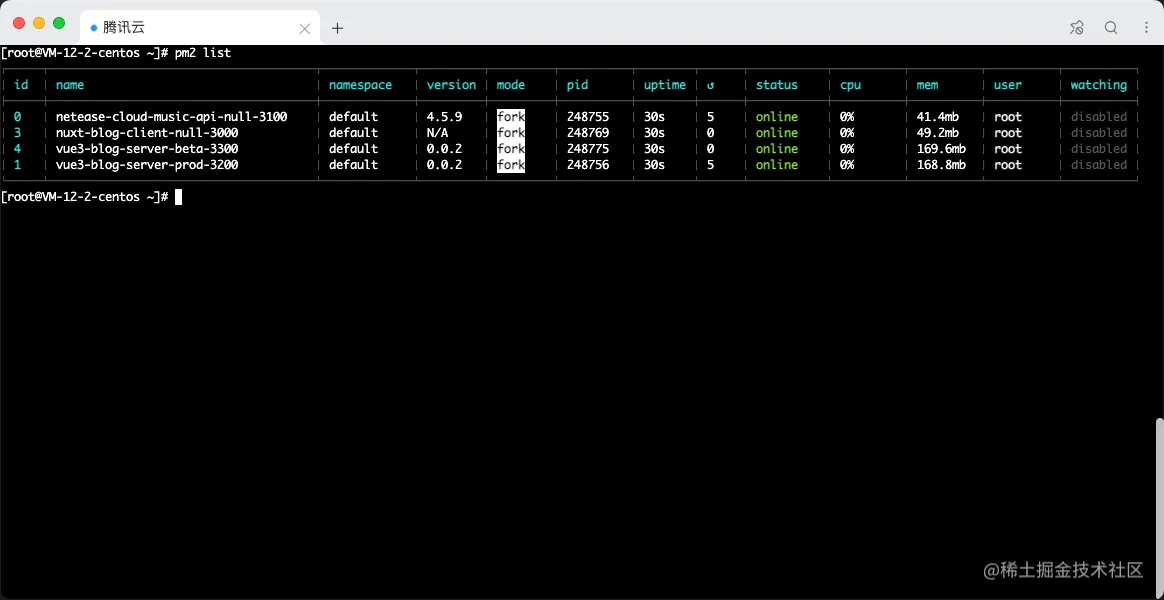Click pid 248756
This screenshot has width=1164, height=600.
point(588,165)
